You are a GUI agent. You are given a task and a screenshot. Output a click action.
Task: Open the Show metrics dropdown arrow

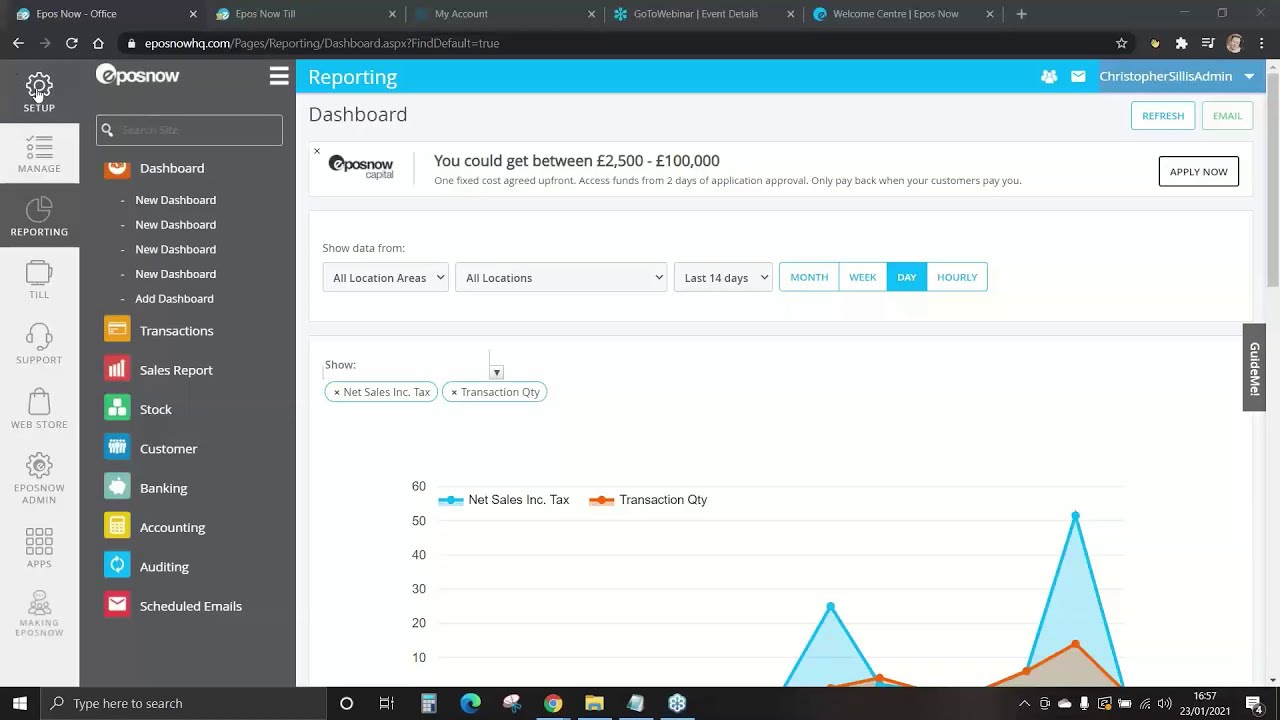click(496, 372)
